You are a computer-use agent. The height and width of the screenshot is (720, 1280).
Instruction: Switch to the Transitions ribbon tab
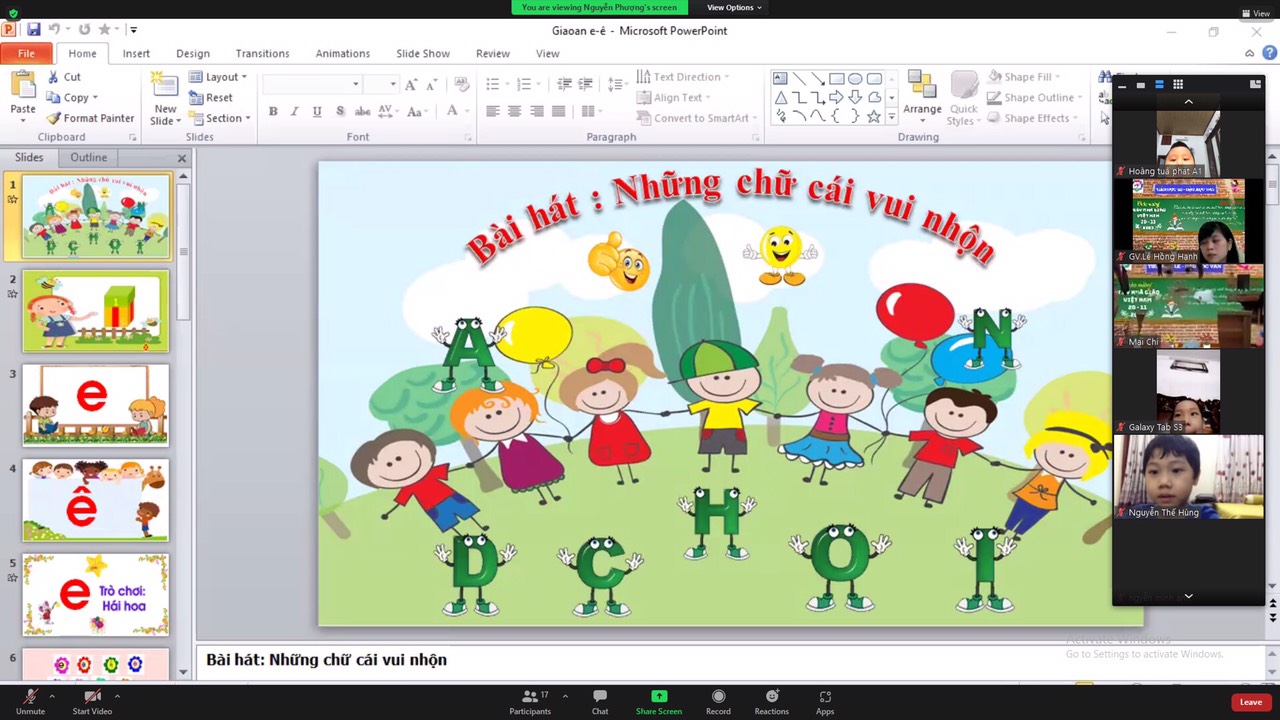point(262,54)
